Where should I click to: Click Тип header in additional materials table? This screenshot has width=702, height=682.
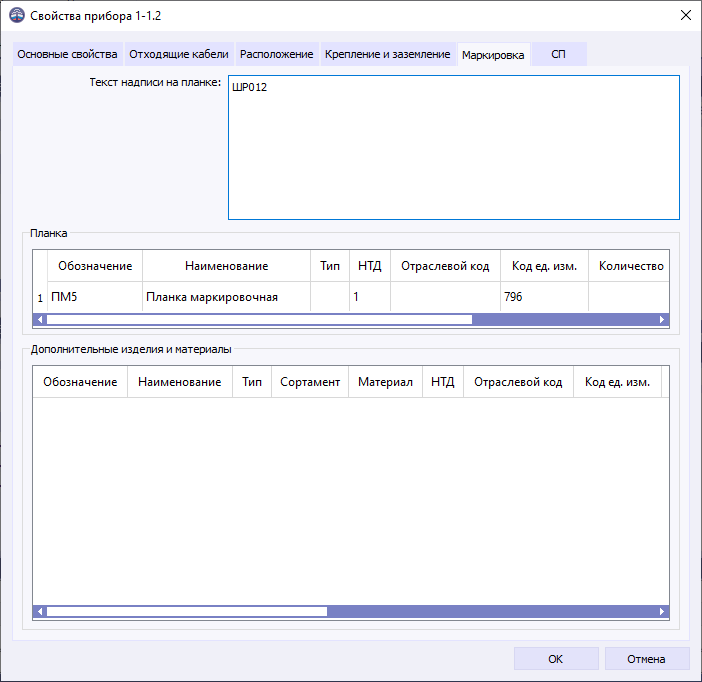[x=252, y=382]
